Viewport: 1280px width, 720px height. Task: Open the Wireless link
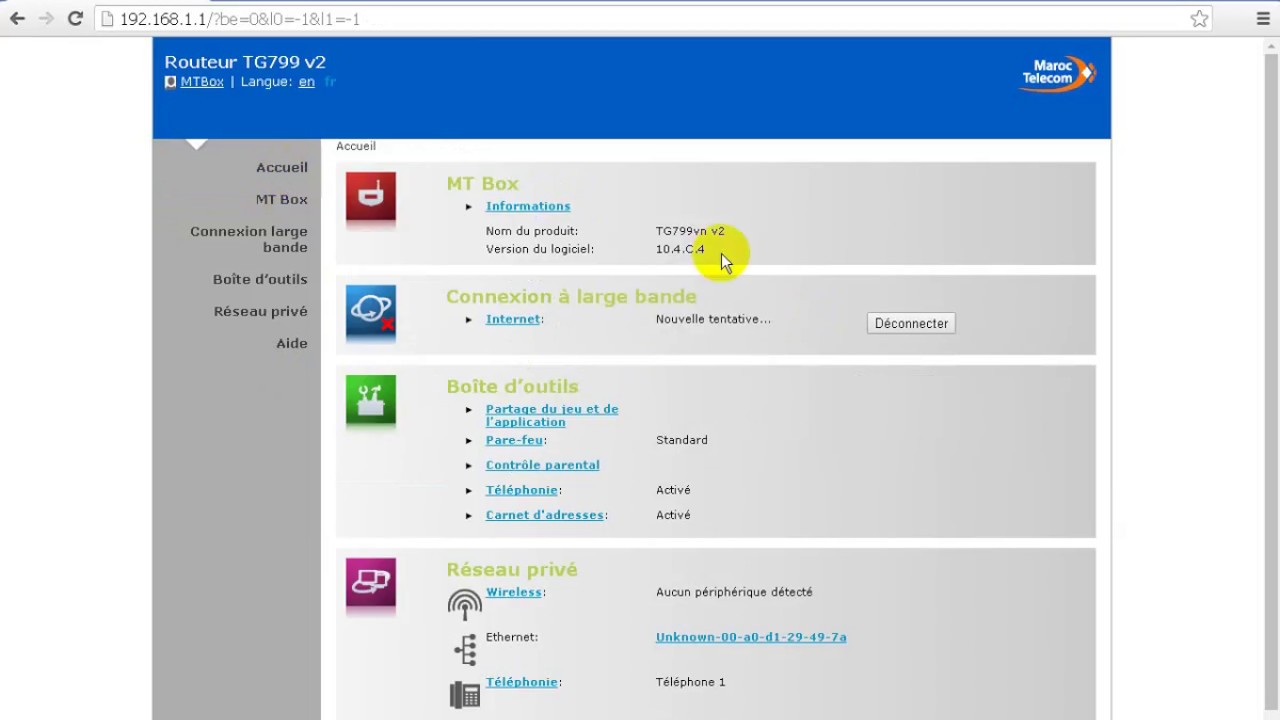(514, 592)
